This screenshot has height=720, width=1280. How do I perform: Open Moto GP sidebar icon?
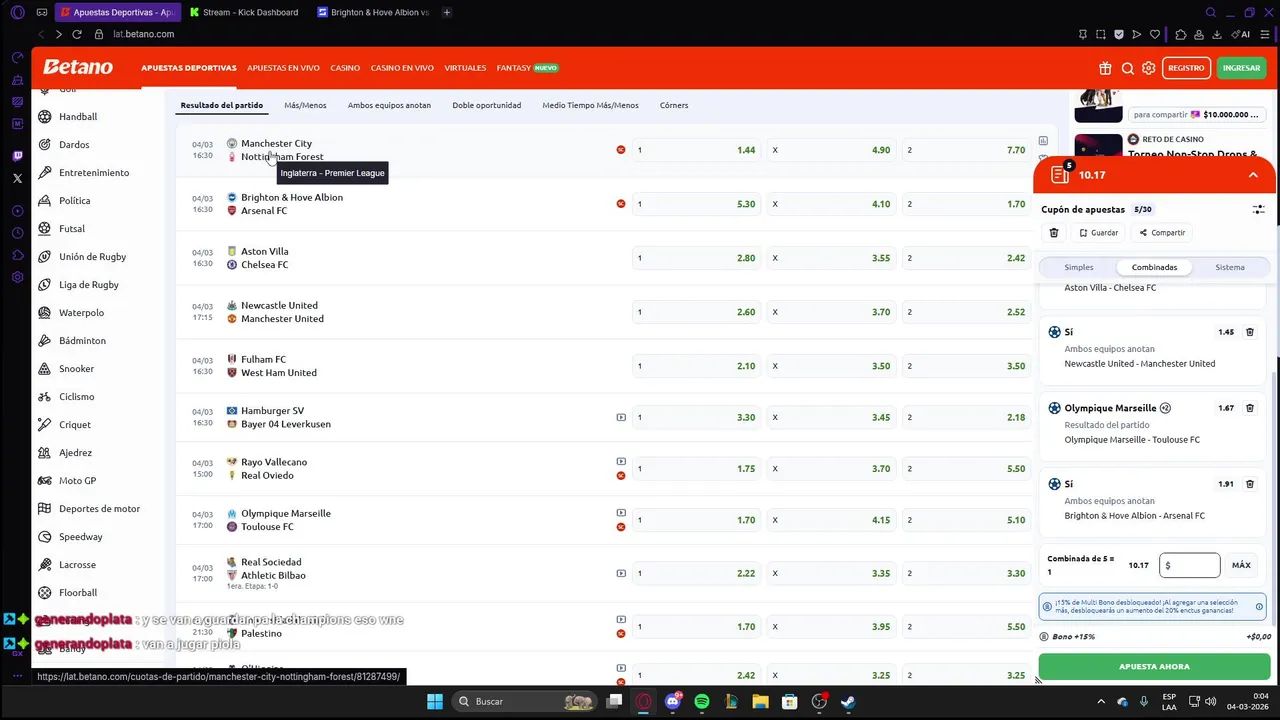click(x=44, y=480)
